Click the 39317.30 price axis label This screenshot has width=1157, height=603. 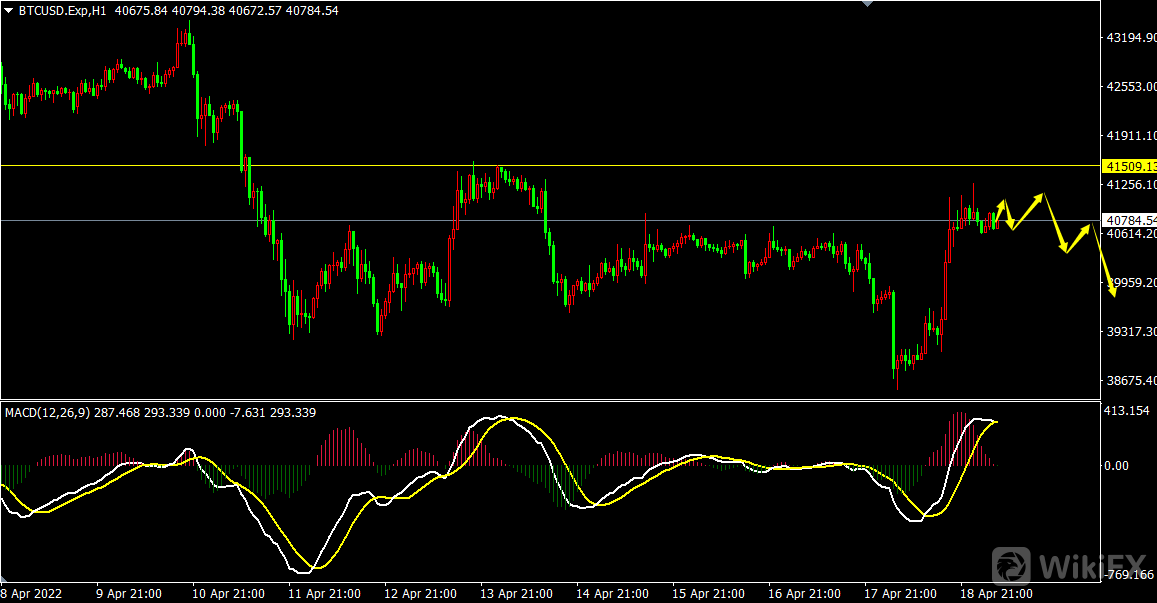(x=1131, y=331)
